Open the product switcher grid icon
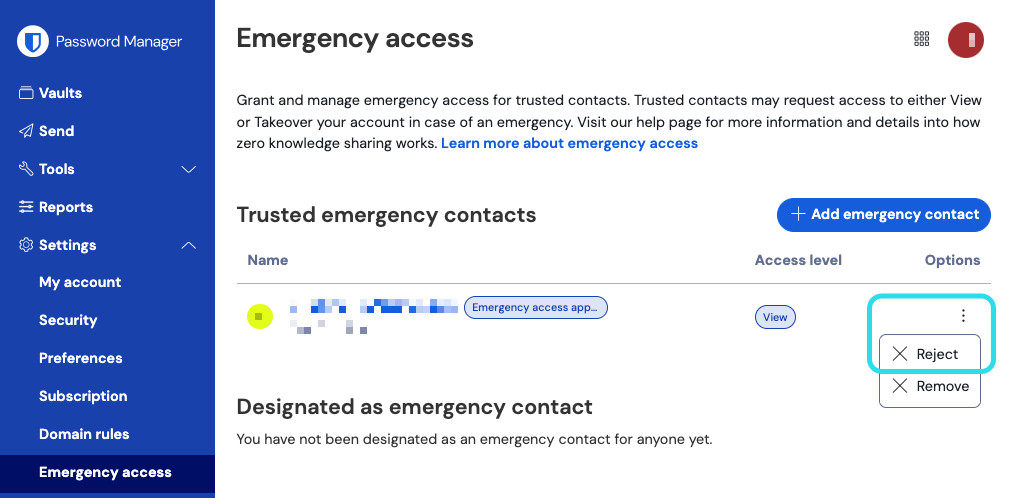The width and height of the screenshot is (1012, 498). click(x=922, y=39)
